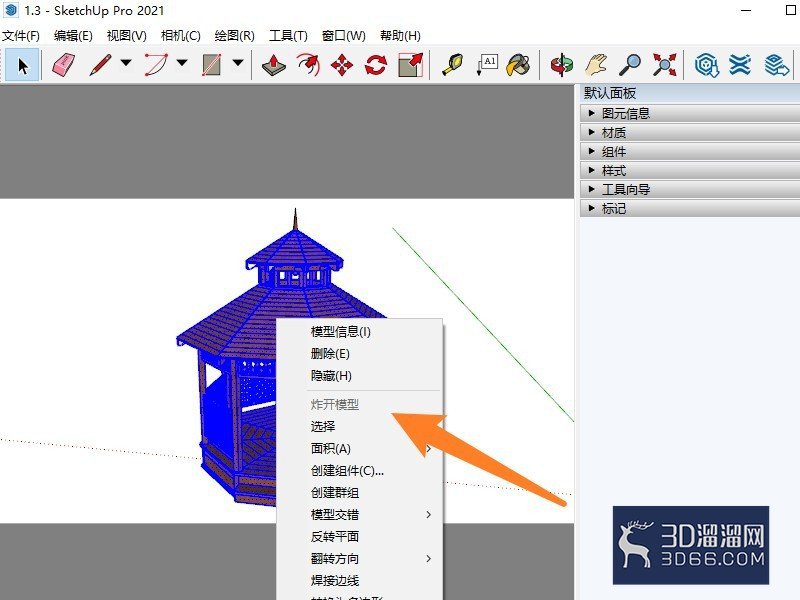Click the 默认面板 tray title
800x600 pixels.
tap(610, 93)
